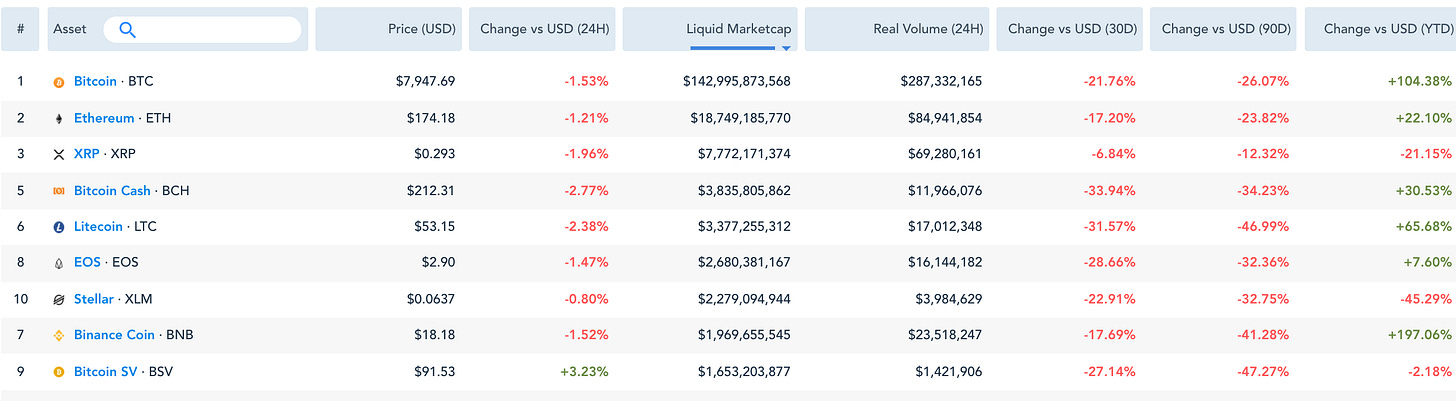Select Bitcoin SV 90D change -47.27%
1456x401 pixels.
pyautogui.click(x=1265, y=370)
